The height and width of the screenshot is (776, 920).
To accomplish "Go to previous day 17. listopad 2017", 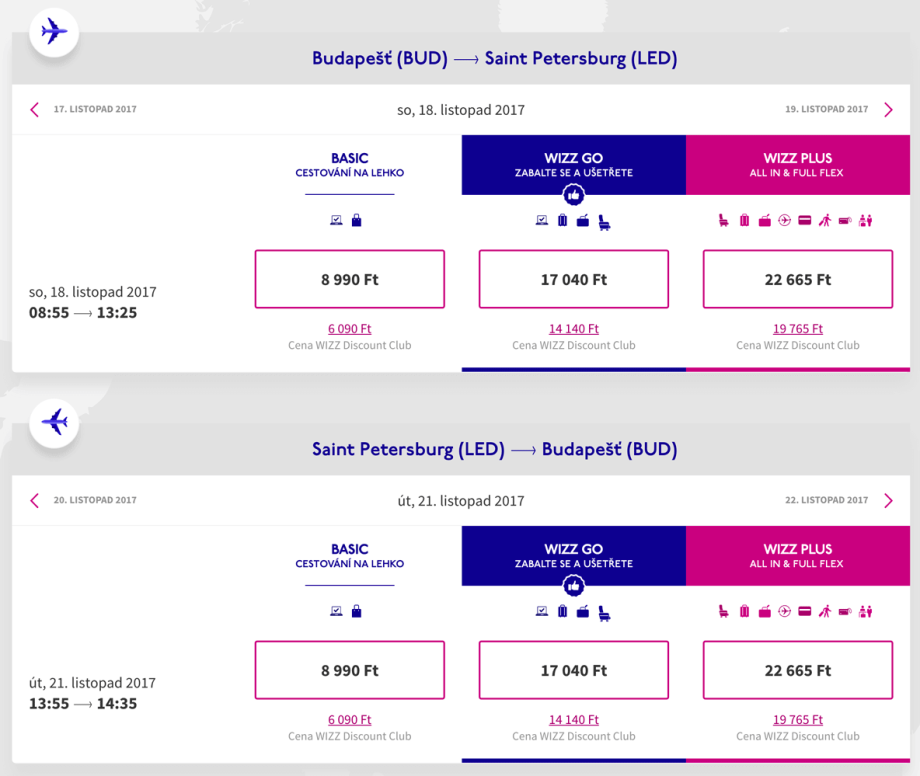I will pos(35,110).
